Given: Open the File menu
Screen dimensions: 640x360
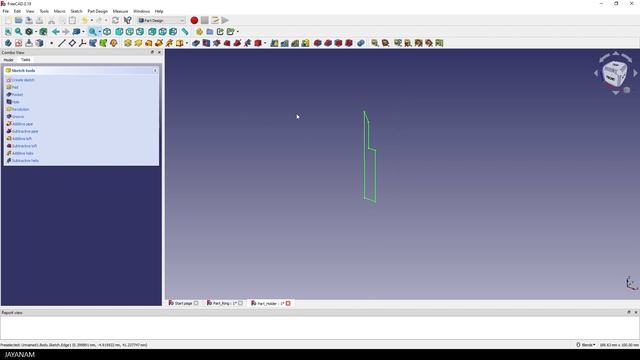Looking at the screenshot, I should click(x=6, y=11).
